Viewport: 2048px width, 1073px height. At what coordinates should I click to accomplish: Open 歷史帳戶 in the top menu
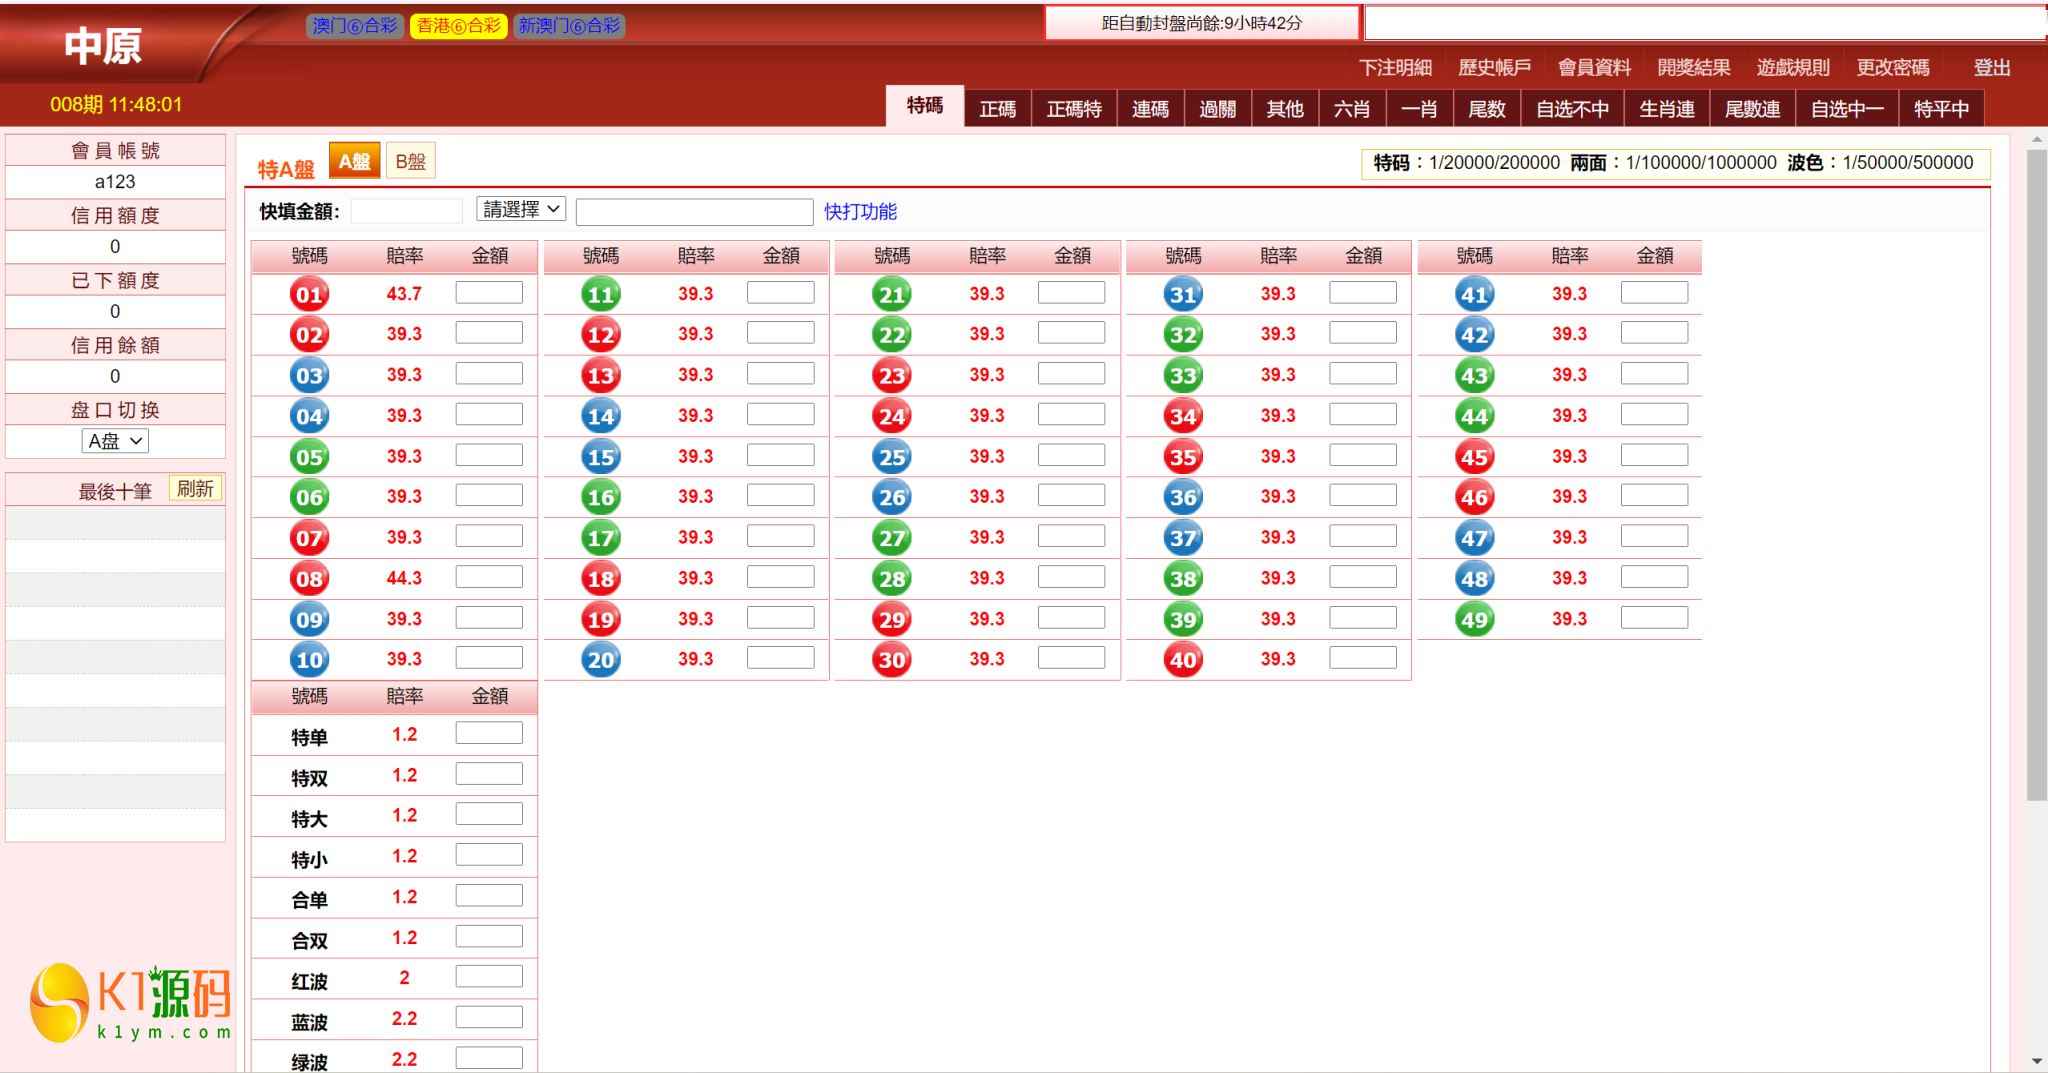coord(1494,67)
